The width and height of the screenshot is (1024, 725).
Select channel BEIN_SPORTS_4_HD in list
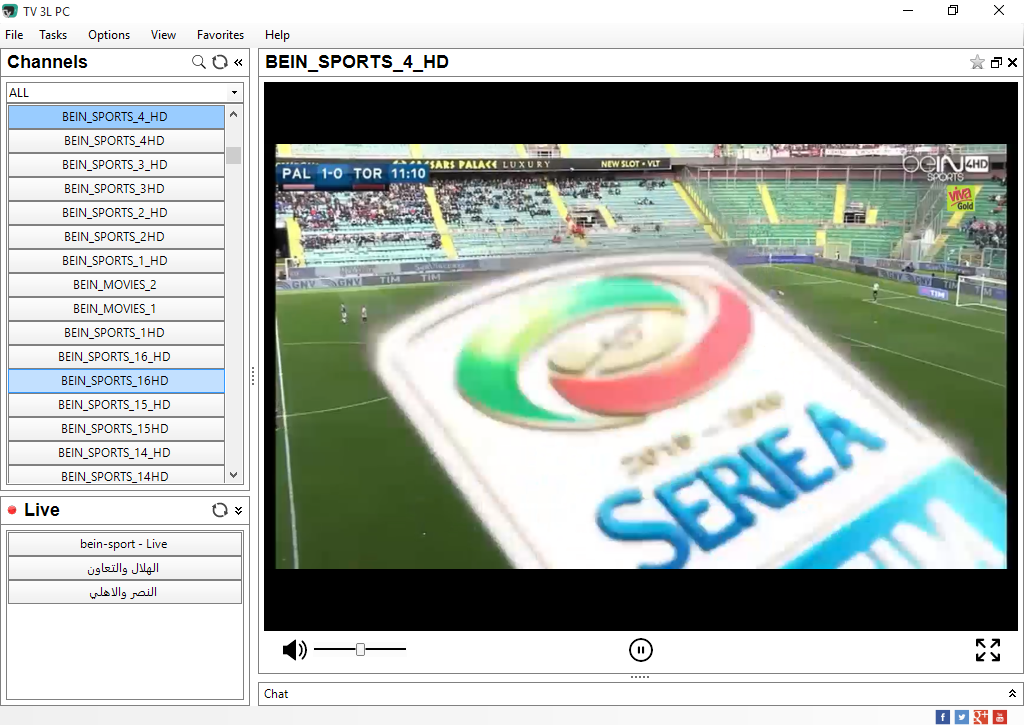pyautogui.click(x=116, y=117)
